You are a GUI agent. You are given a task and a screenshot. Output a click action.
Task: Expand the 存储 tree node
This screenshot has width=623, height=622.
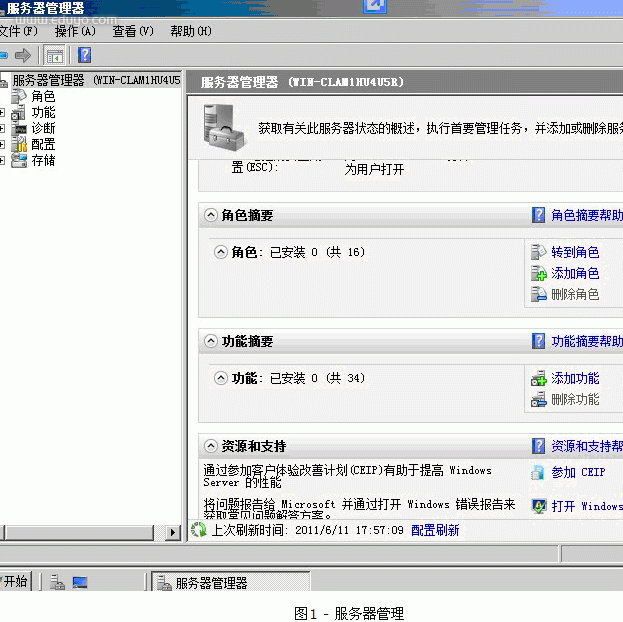pos(3,161)
